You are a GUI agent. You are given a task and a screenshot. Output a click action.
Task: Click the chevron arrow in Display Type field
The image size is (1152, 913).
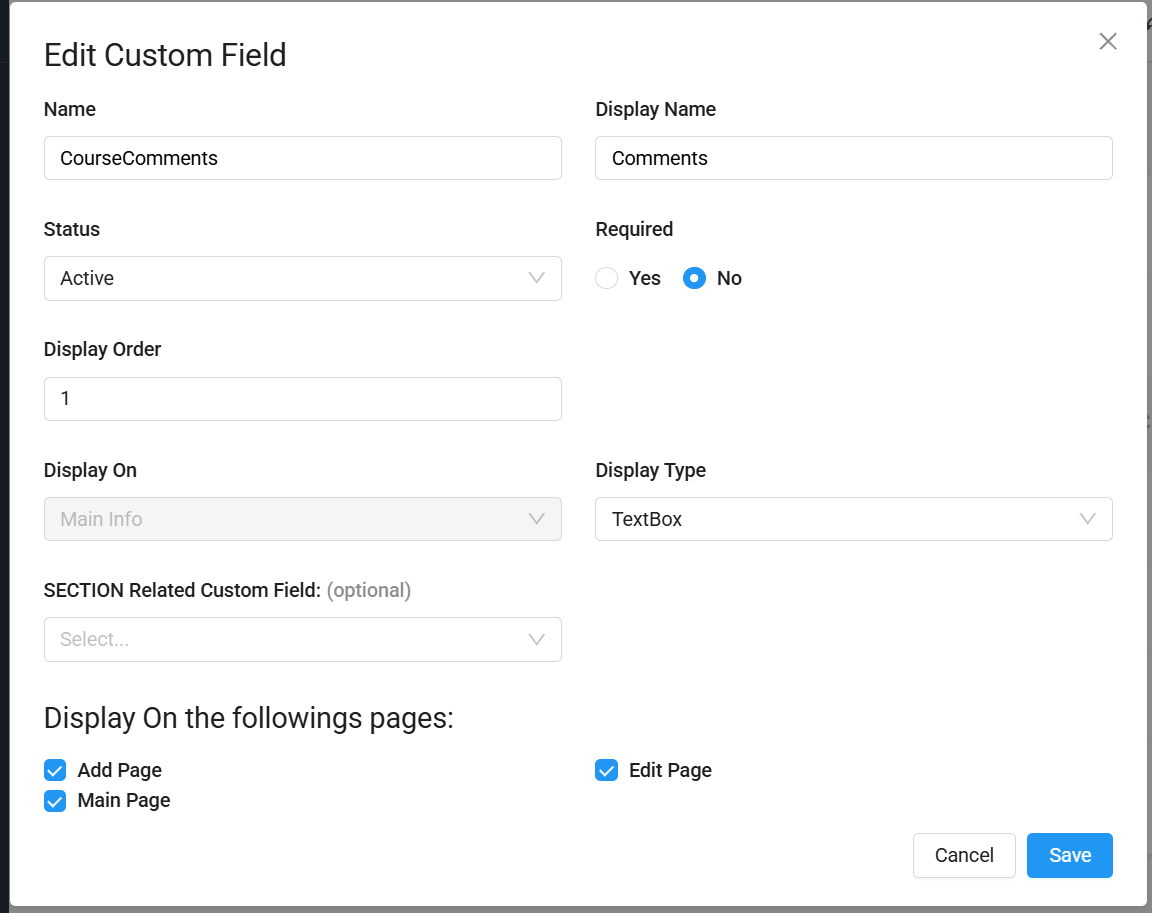coord(1088,519)
